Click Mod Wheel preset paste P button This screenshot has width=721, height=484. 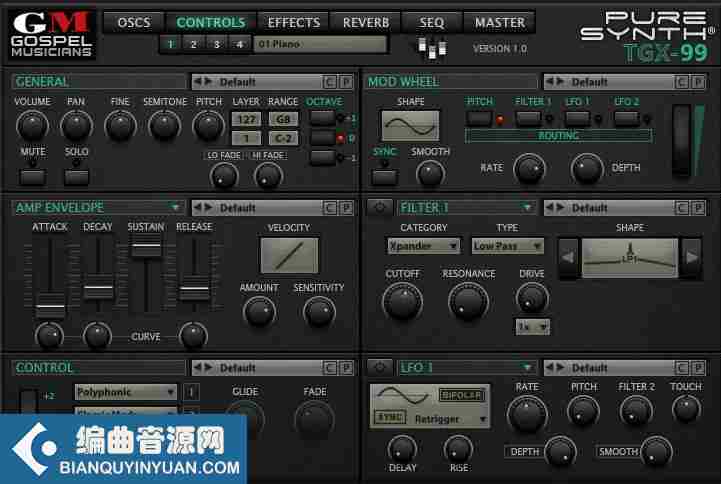(x=698, y=82)
